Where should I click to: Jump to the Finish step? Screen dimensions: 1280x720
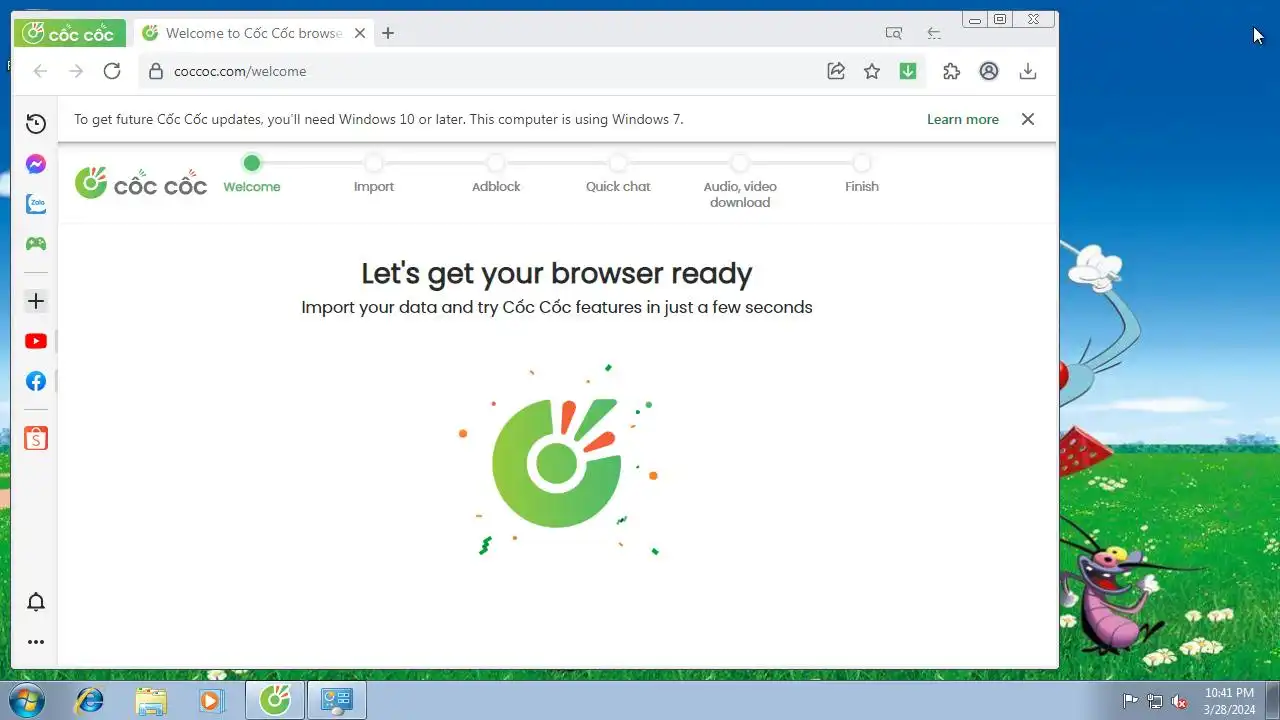[x=862, y=174]
